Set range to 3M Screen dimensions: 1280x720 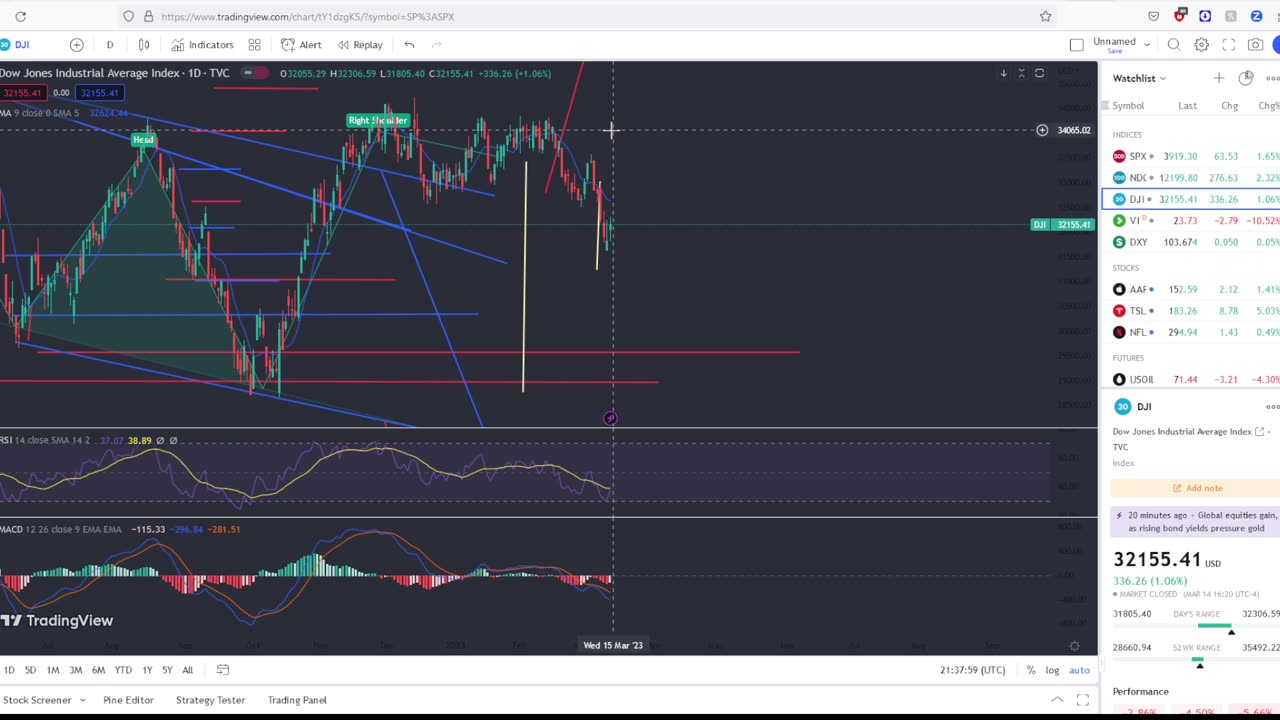[75, 670]
